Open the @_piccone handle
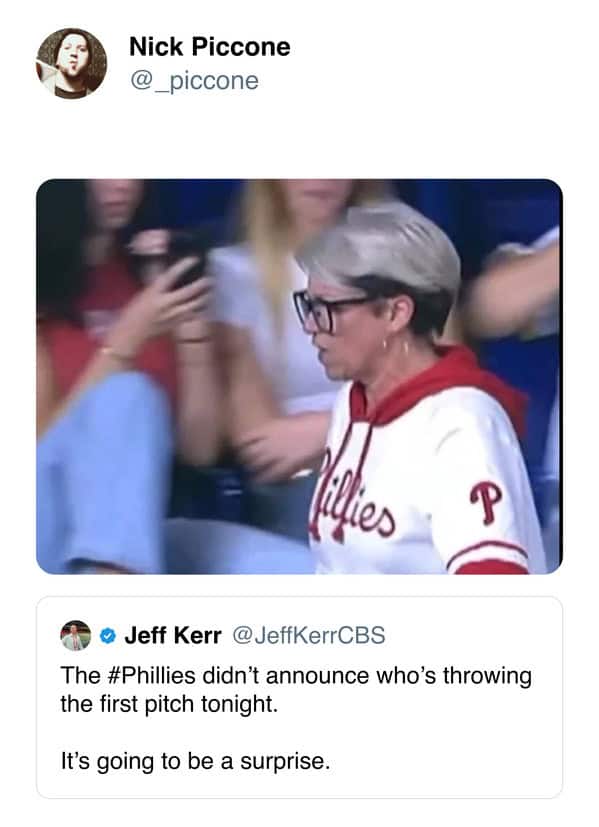The height and width of the screenshot is (827, 599). click(x=194, y=81)
